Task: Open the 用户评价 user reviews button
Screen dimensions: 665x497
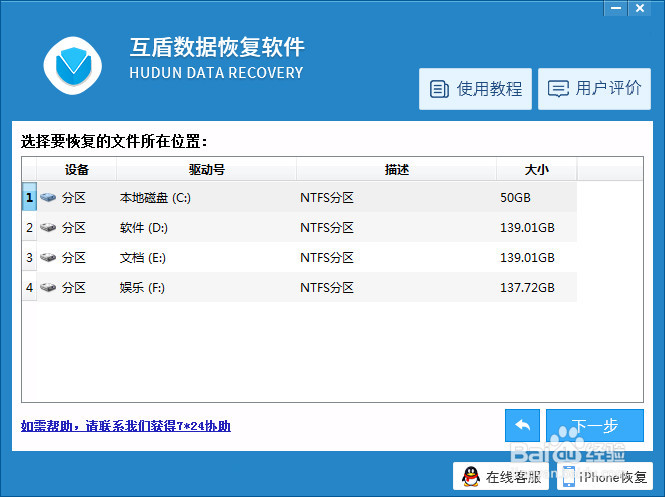Action: point(594,89)
